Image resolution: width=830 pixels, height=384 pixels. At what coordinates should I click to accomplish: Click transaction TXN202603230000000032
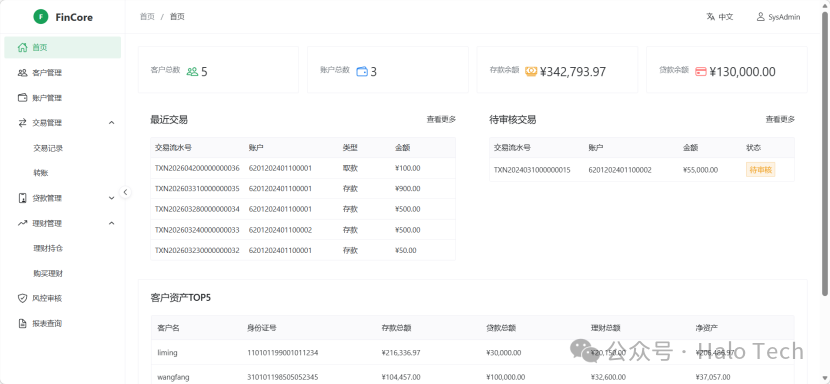point(197,251)
